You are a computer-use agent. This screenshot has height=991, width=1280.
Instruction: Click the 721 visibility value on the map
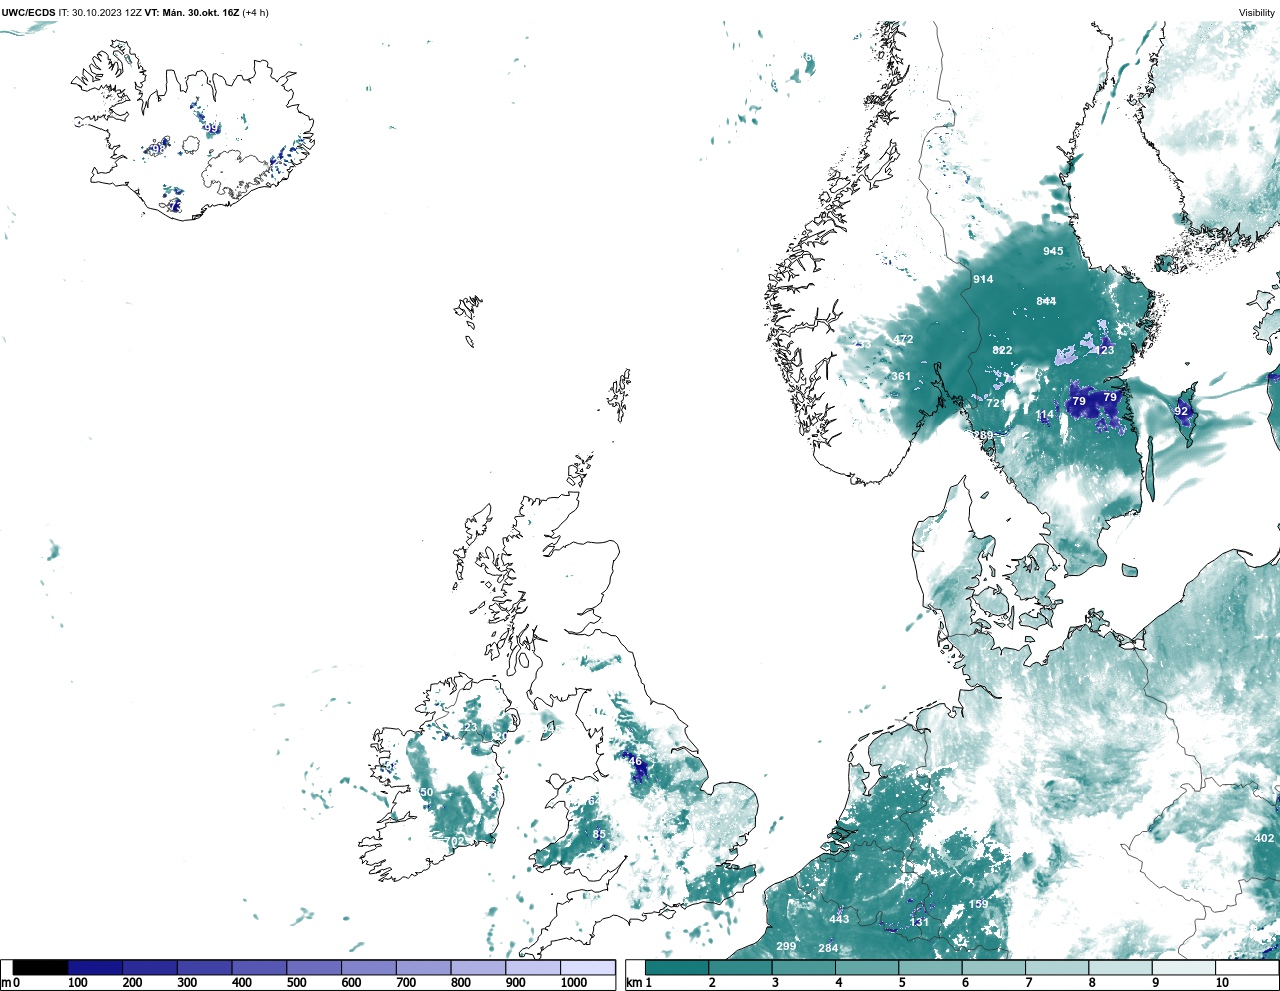[x=996, y=403]
